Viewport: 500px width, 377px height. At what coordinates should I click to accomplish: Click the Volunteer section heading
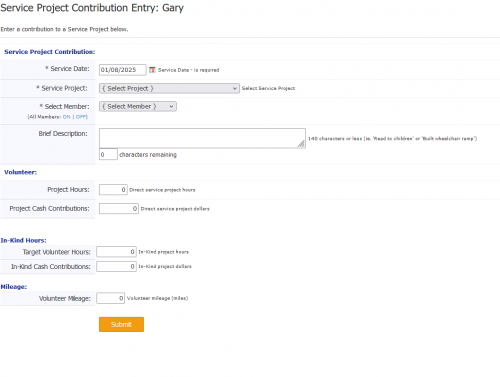coord(20,172)
